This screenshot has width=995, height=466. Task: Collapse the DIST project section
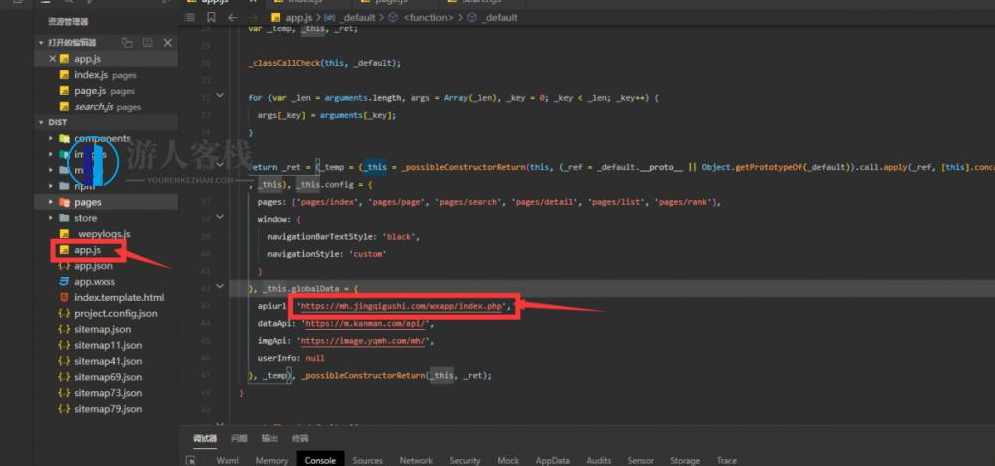coord(57,122)
